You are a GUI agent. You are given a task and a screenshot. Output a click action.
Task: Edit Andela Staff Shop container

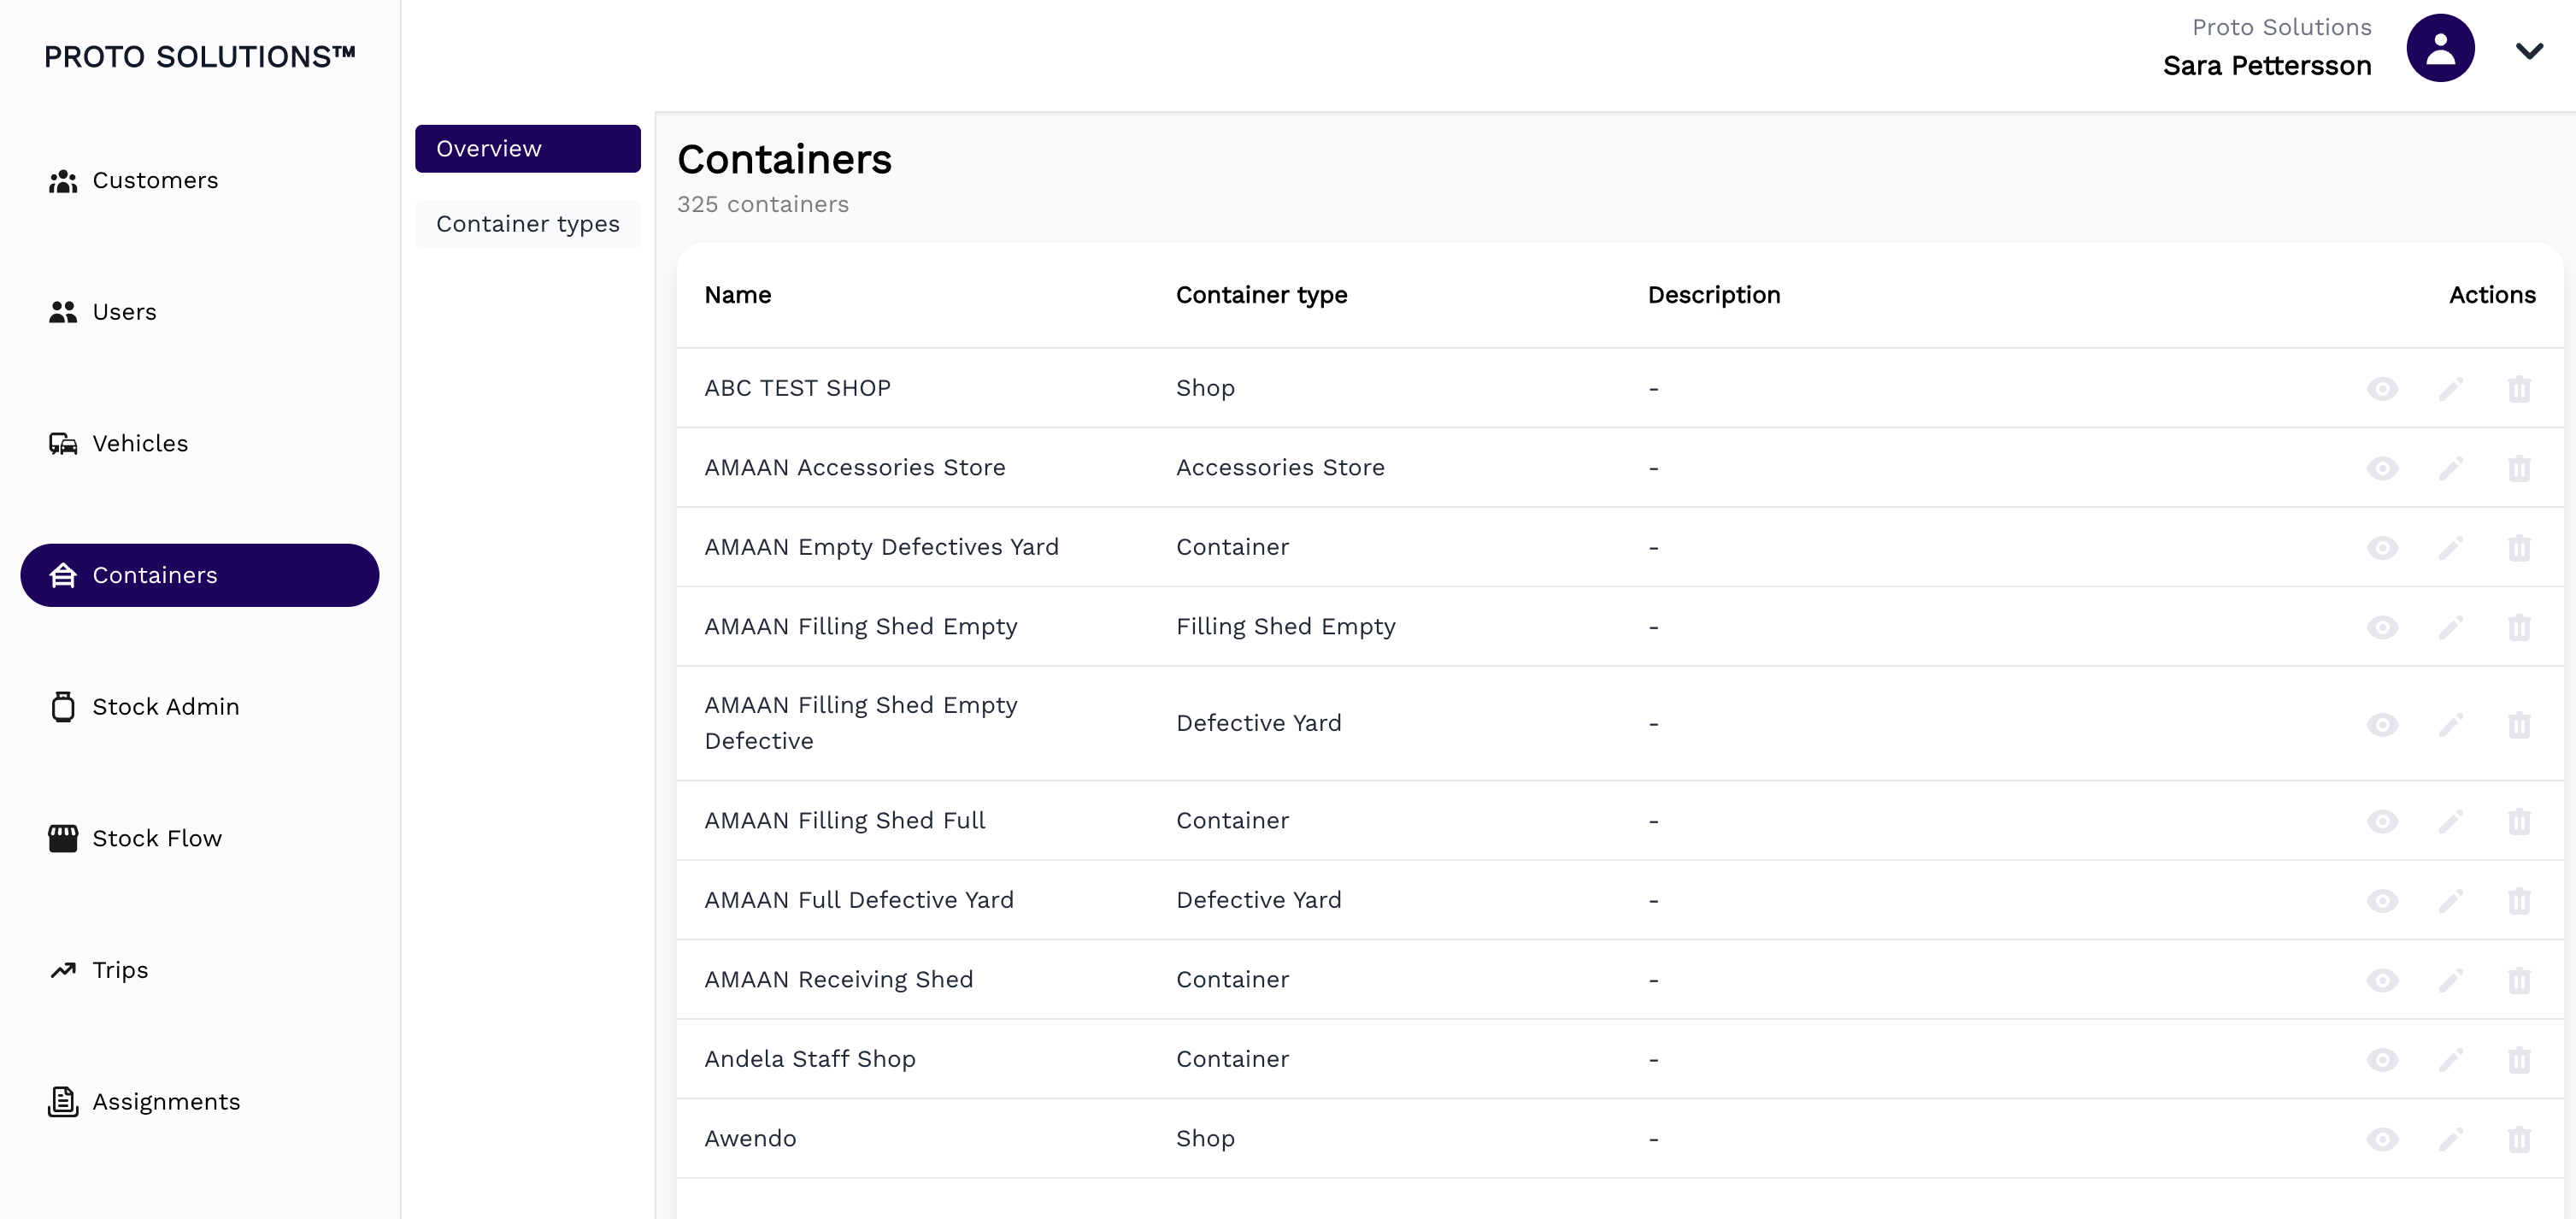2450,1060
